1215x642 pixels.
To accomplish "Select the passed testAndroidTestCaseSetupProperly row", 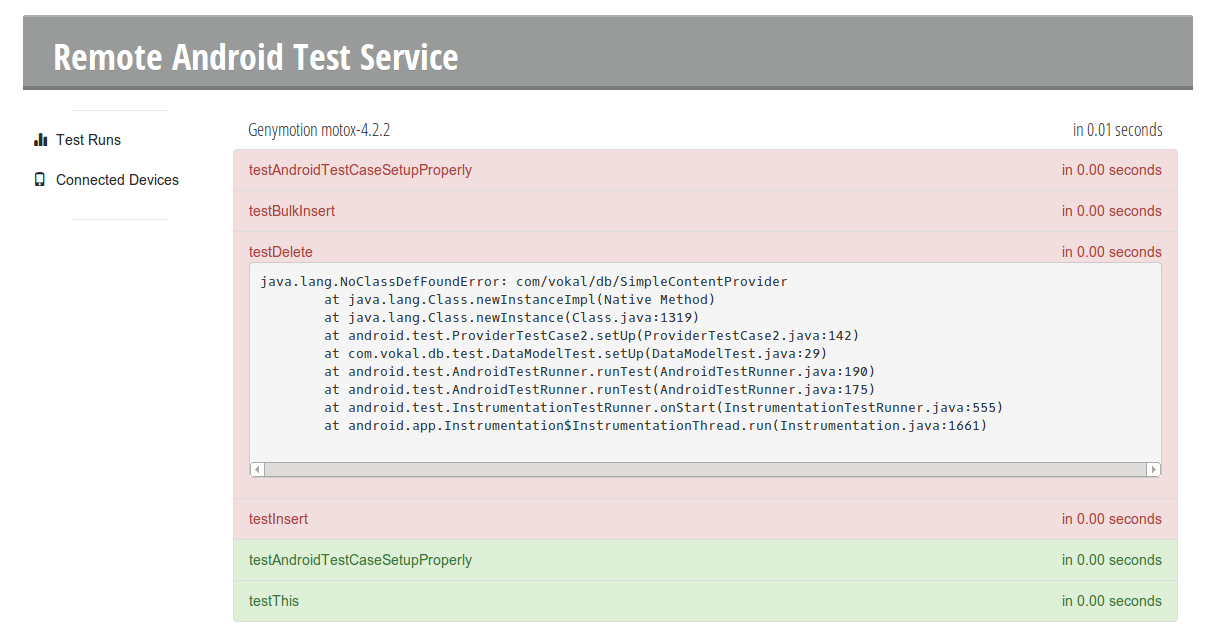I will (x=360, y=560).
